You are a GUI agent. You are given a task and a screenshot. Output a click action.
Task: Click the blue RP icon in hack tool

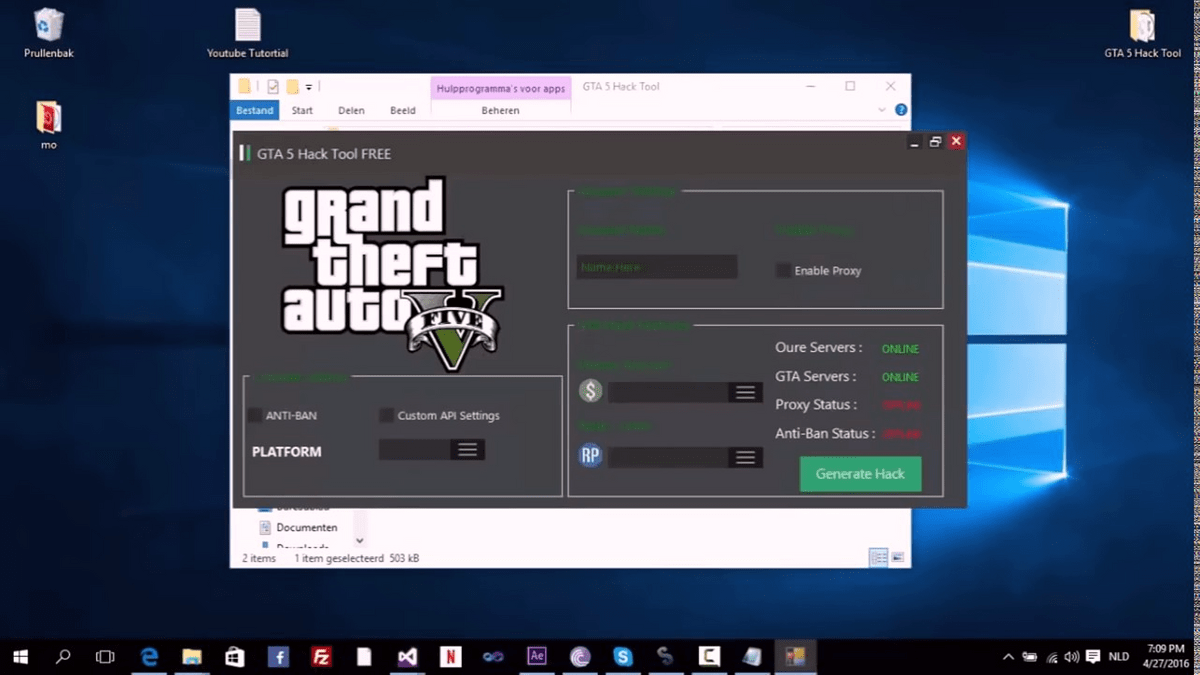pyautogui.click(x=590, y=456)
